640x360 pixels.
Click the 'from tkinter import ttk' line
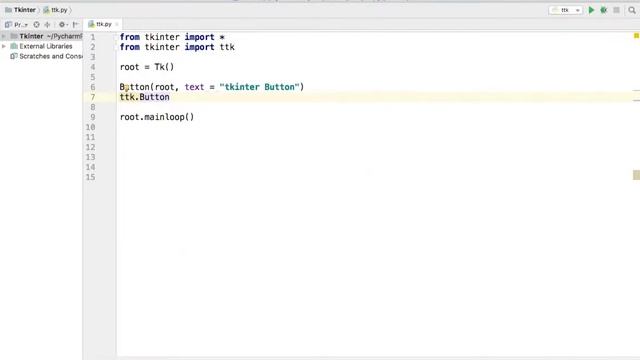(x=177, y=47)
